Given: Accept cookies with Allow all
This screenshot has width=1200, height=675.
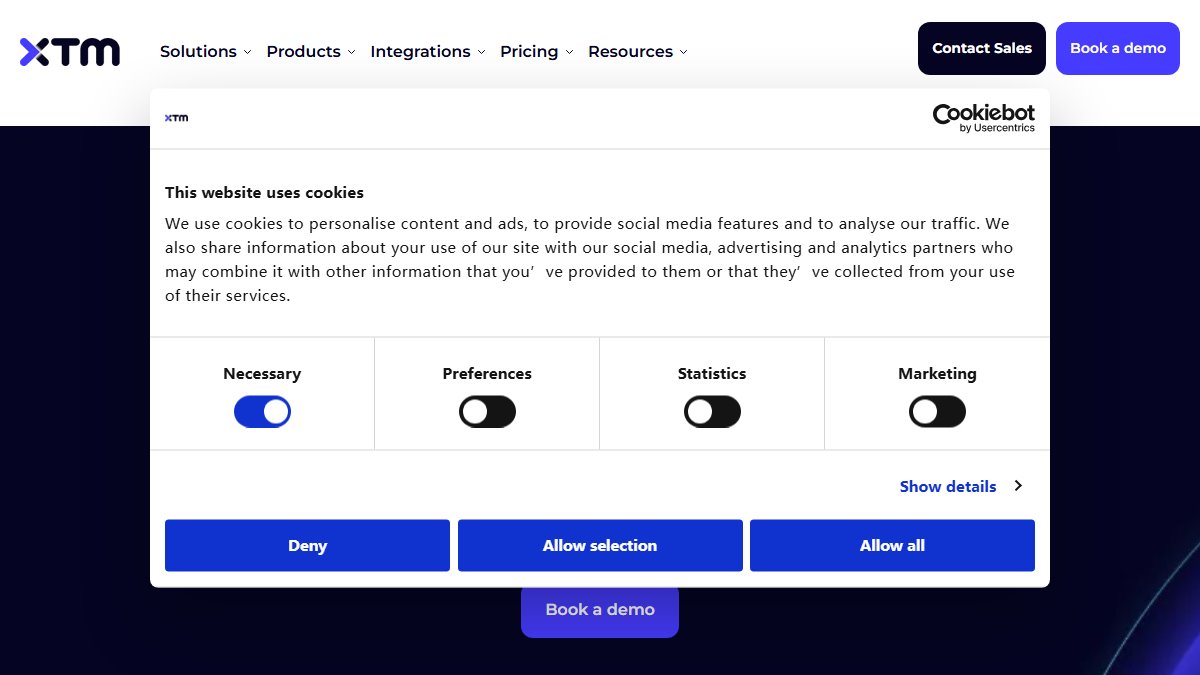Looking at the screenshot, I should [x=892, y=545].
